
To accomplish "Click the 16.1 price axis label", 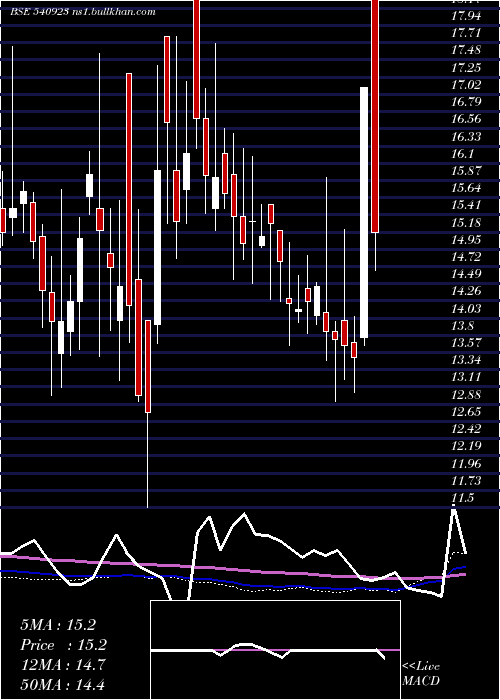I will [x=462, y=154].
